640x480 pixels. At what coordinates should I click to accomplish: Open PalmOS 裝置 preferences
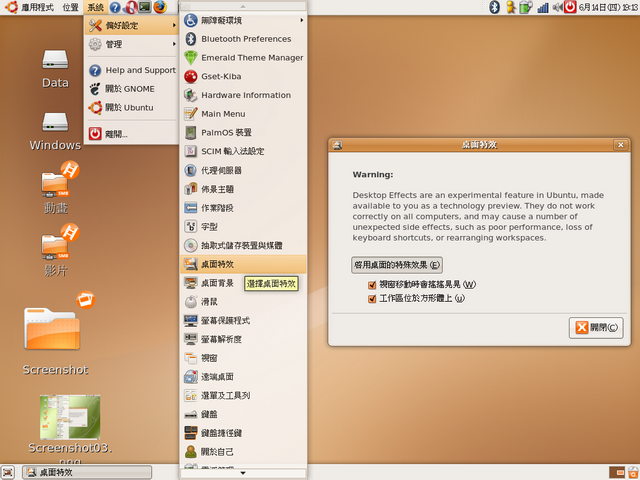point(243,133)
